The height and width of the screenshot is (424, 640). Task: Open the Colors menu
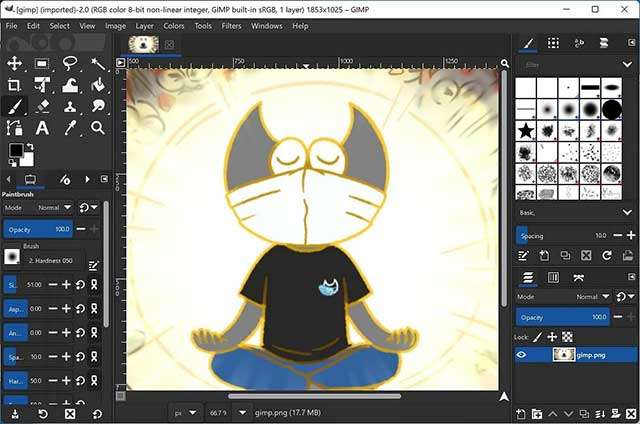[x=174, y=25]
